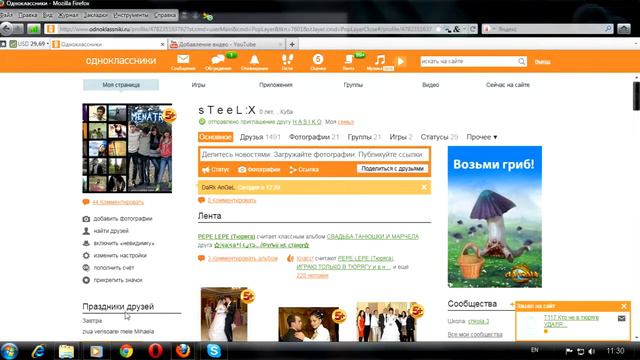Click Windows Start button
This screenshot has height=360, width=640.
[9, 351]
